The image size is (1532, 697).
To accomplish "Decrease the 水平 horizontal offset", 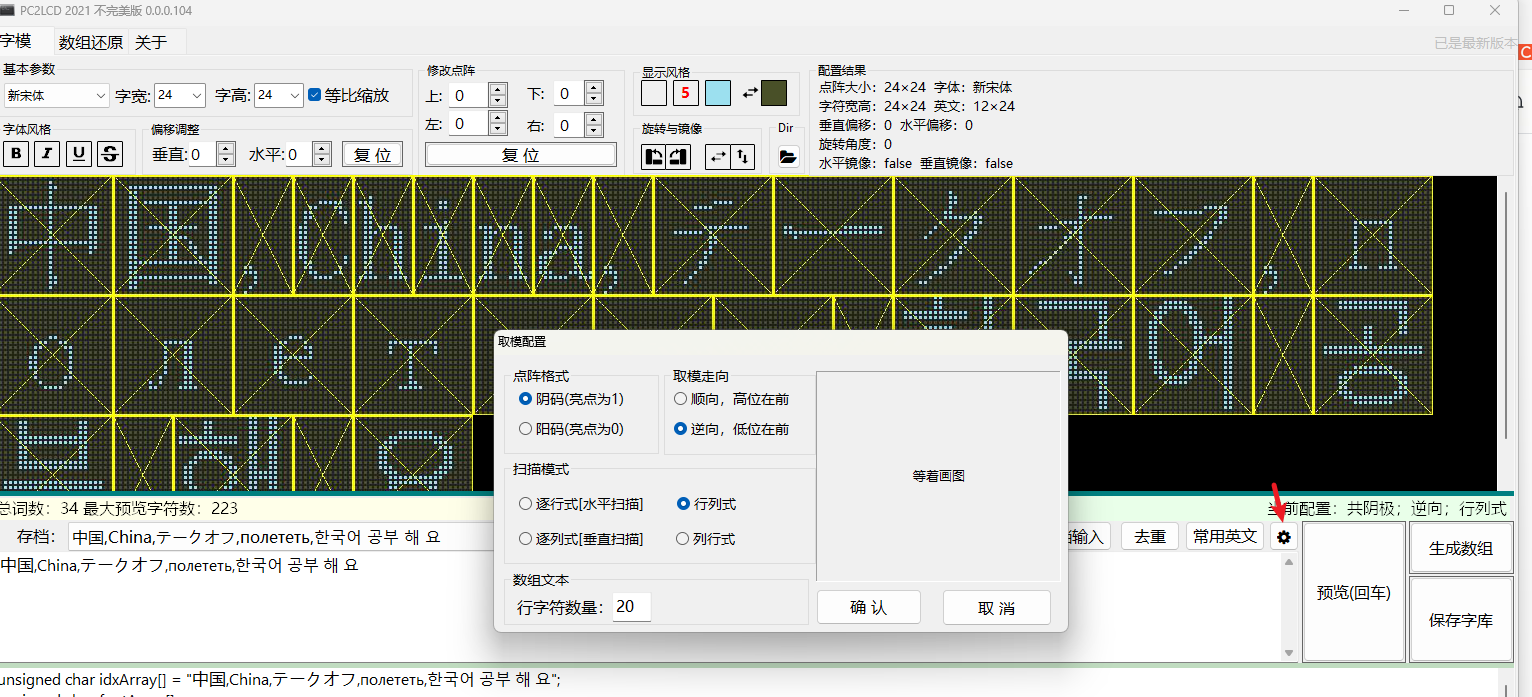I will pyautogui.click(x=321, y=161).
